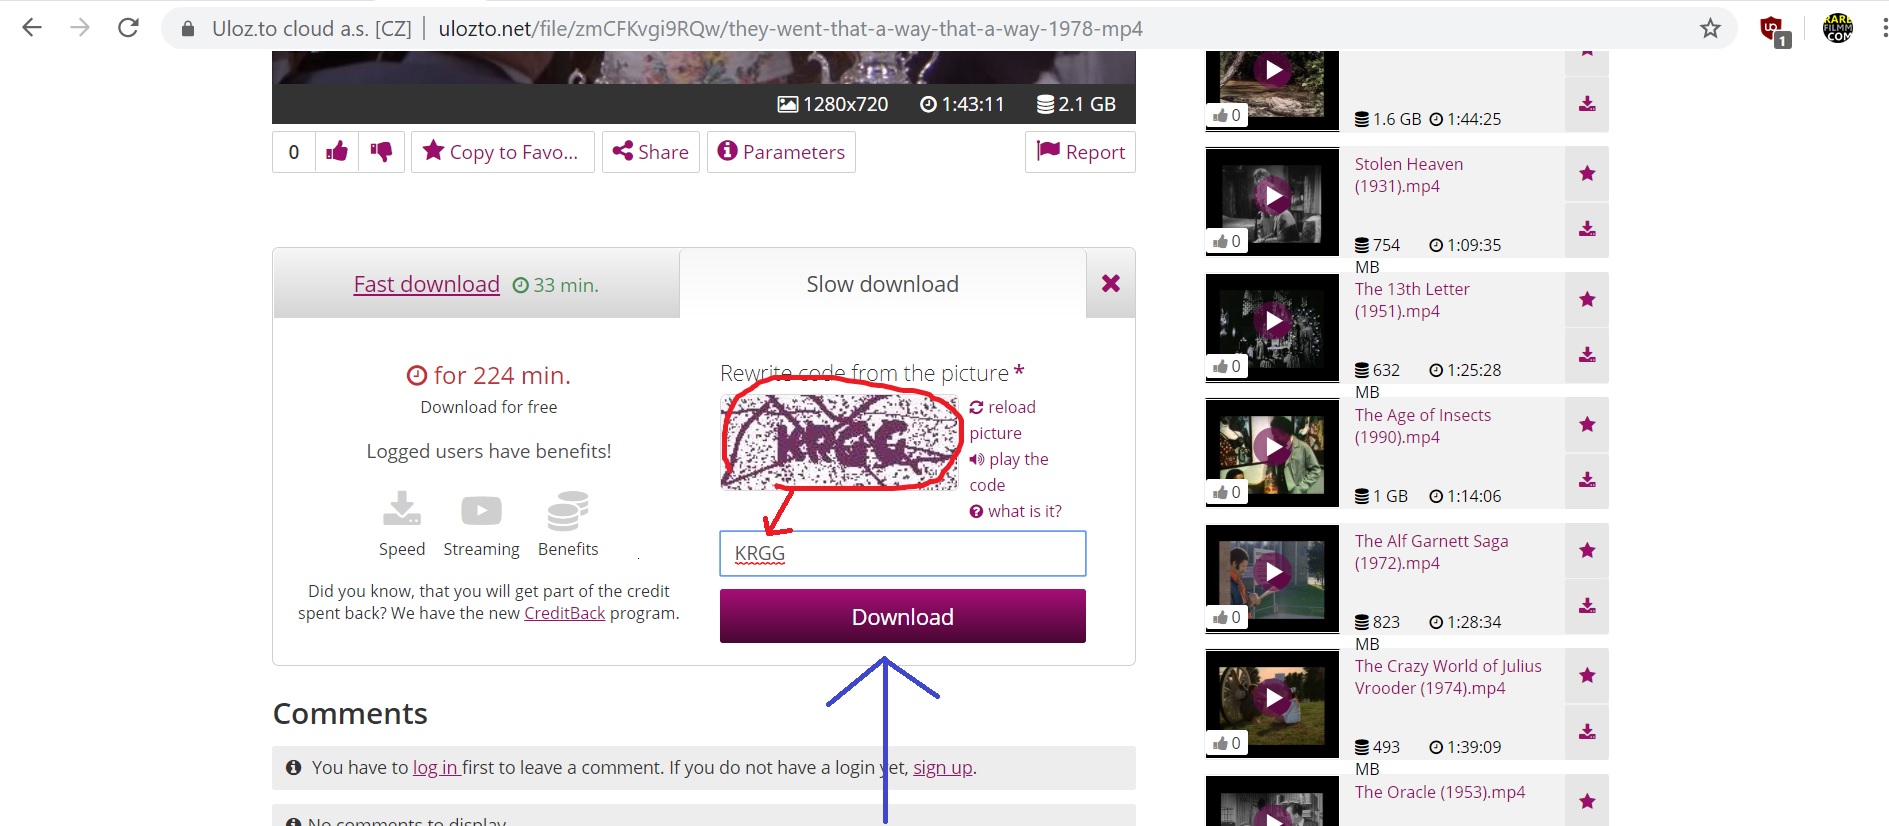Screen dimensions: 1889x826
Task: Bookmark this page with the star icon
Action: 1710,29
